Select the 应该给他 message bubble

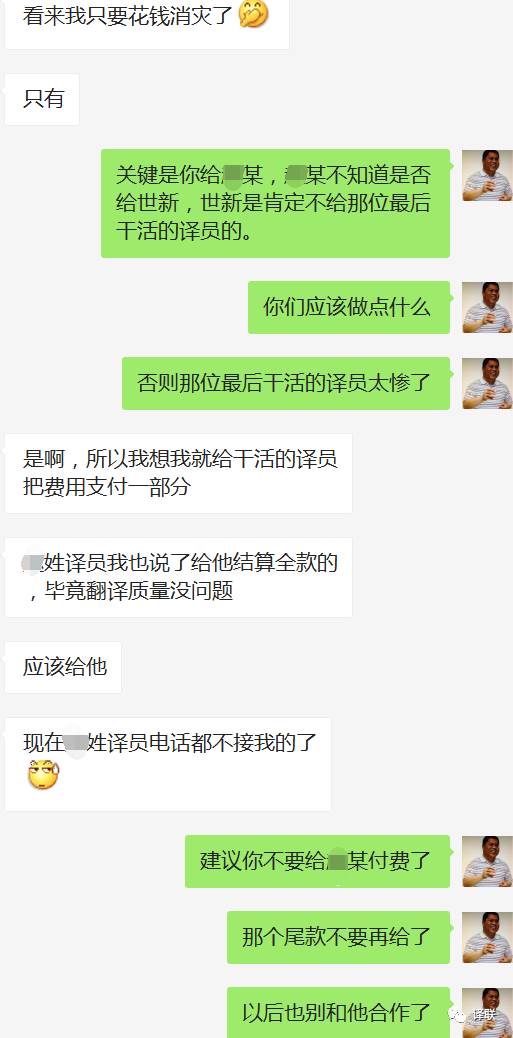click(x=64, y=667)
